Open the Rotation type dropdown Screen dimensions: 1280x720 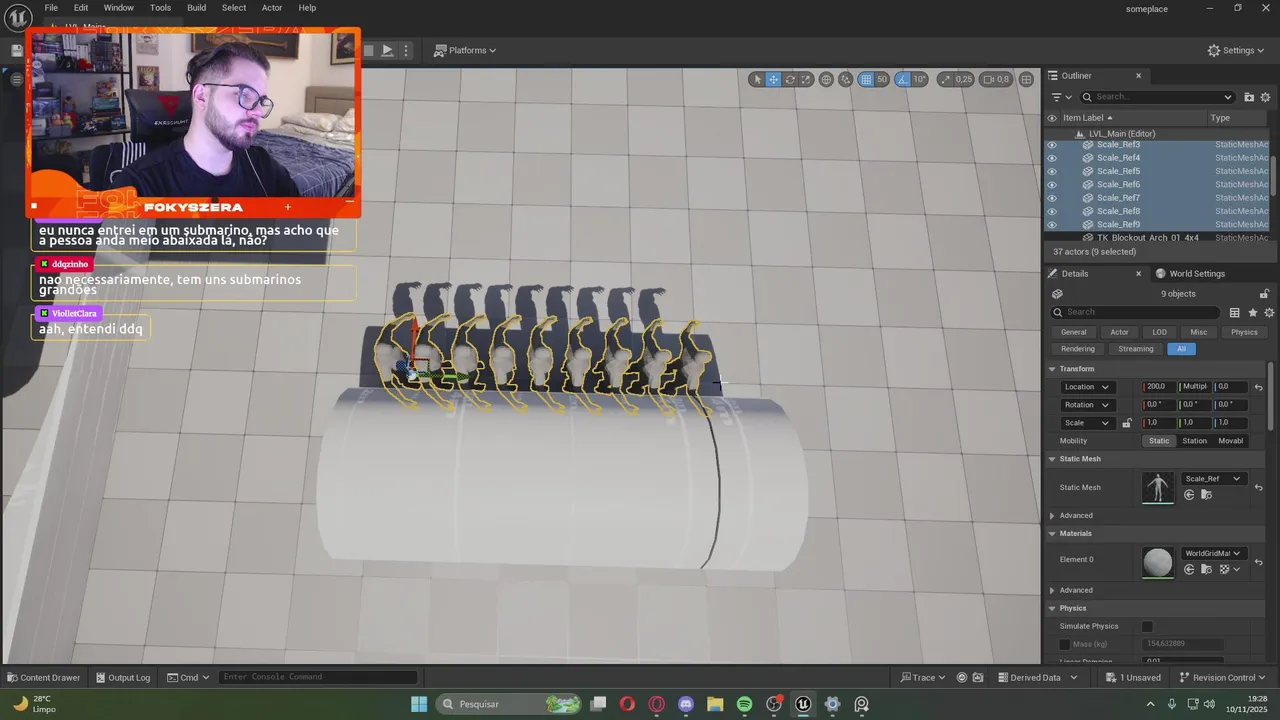click(1087, 405)
